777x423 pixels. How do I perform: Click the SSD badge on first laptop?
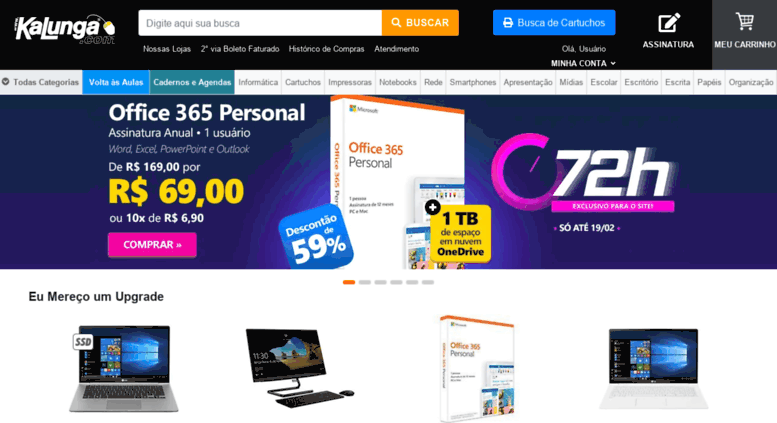point(83,342)
